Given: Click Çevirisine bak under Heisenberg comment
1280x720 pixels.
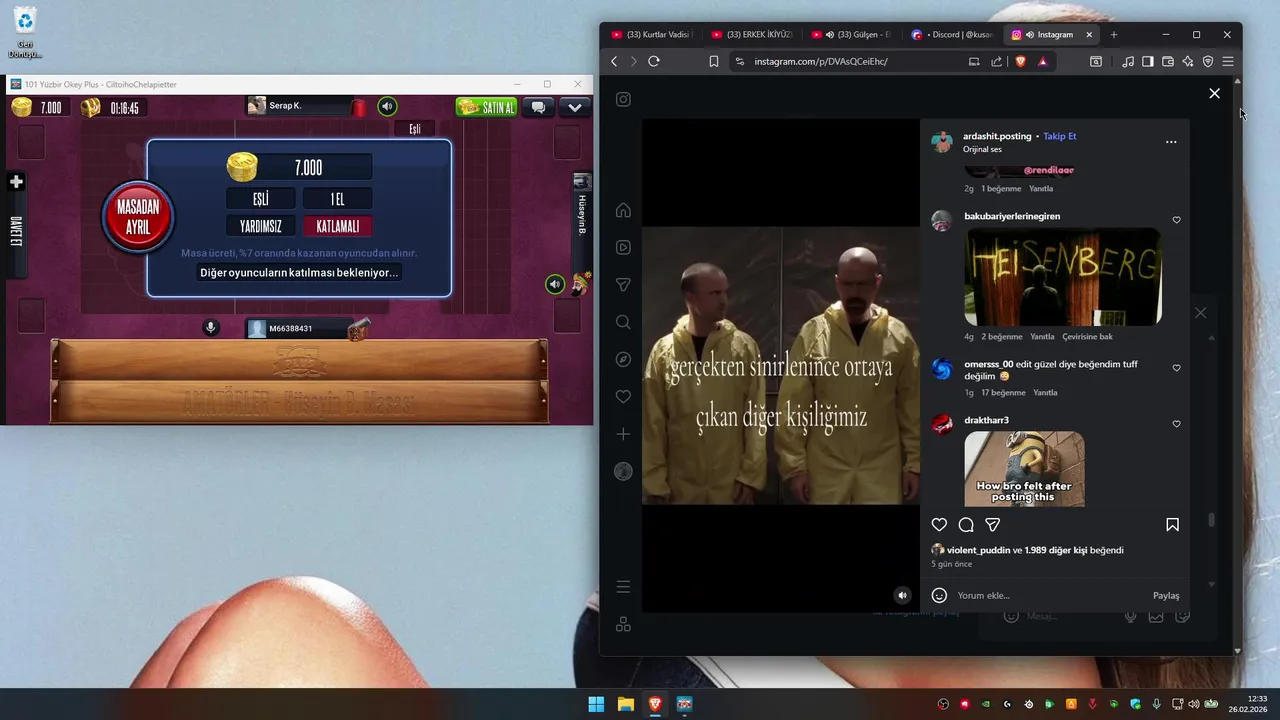Looking at the screenshot, I should tap(1087, 337).
